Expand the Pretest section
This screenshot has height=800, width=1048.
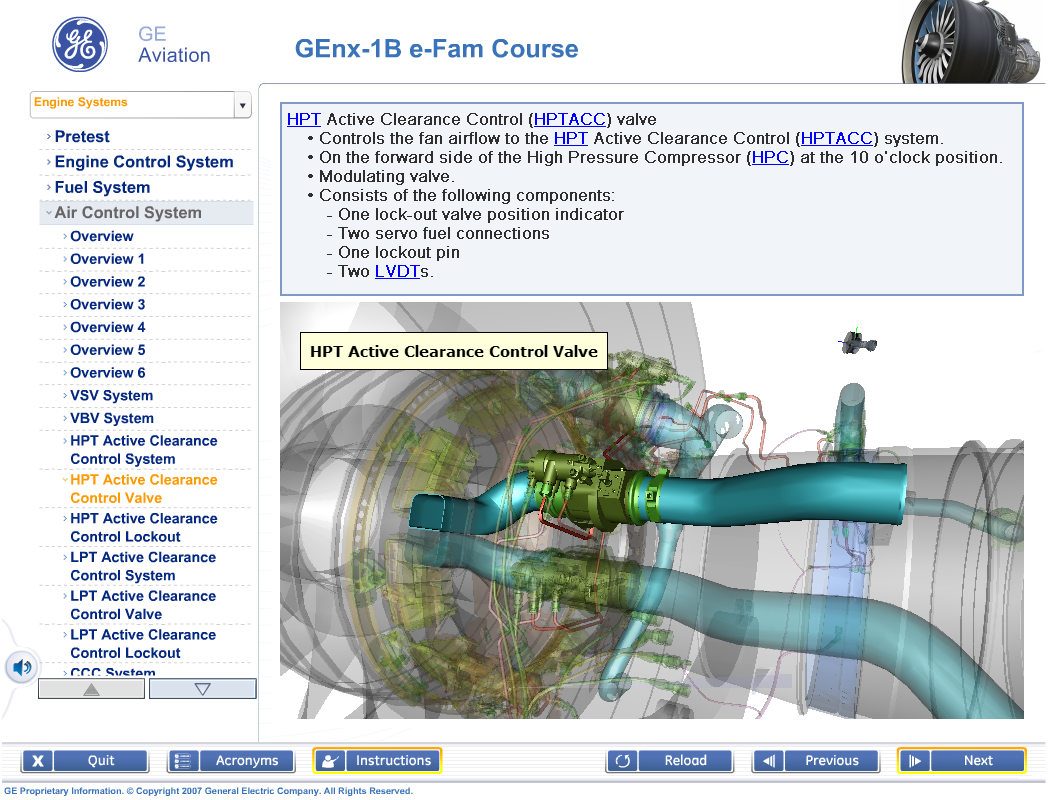tap(82, 136)
